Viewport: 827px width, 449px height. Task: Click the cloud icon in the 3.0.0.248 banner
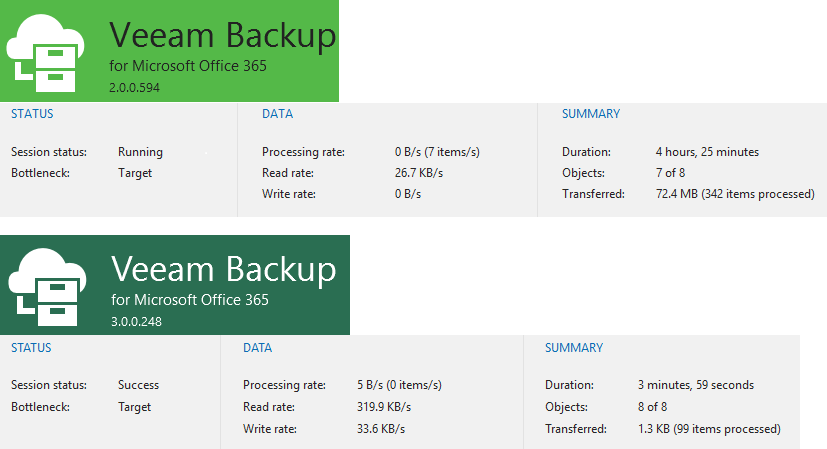(47, 287)
